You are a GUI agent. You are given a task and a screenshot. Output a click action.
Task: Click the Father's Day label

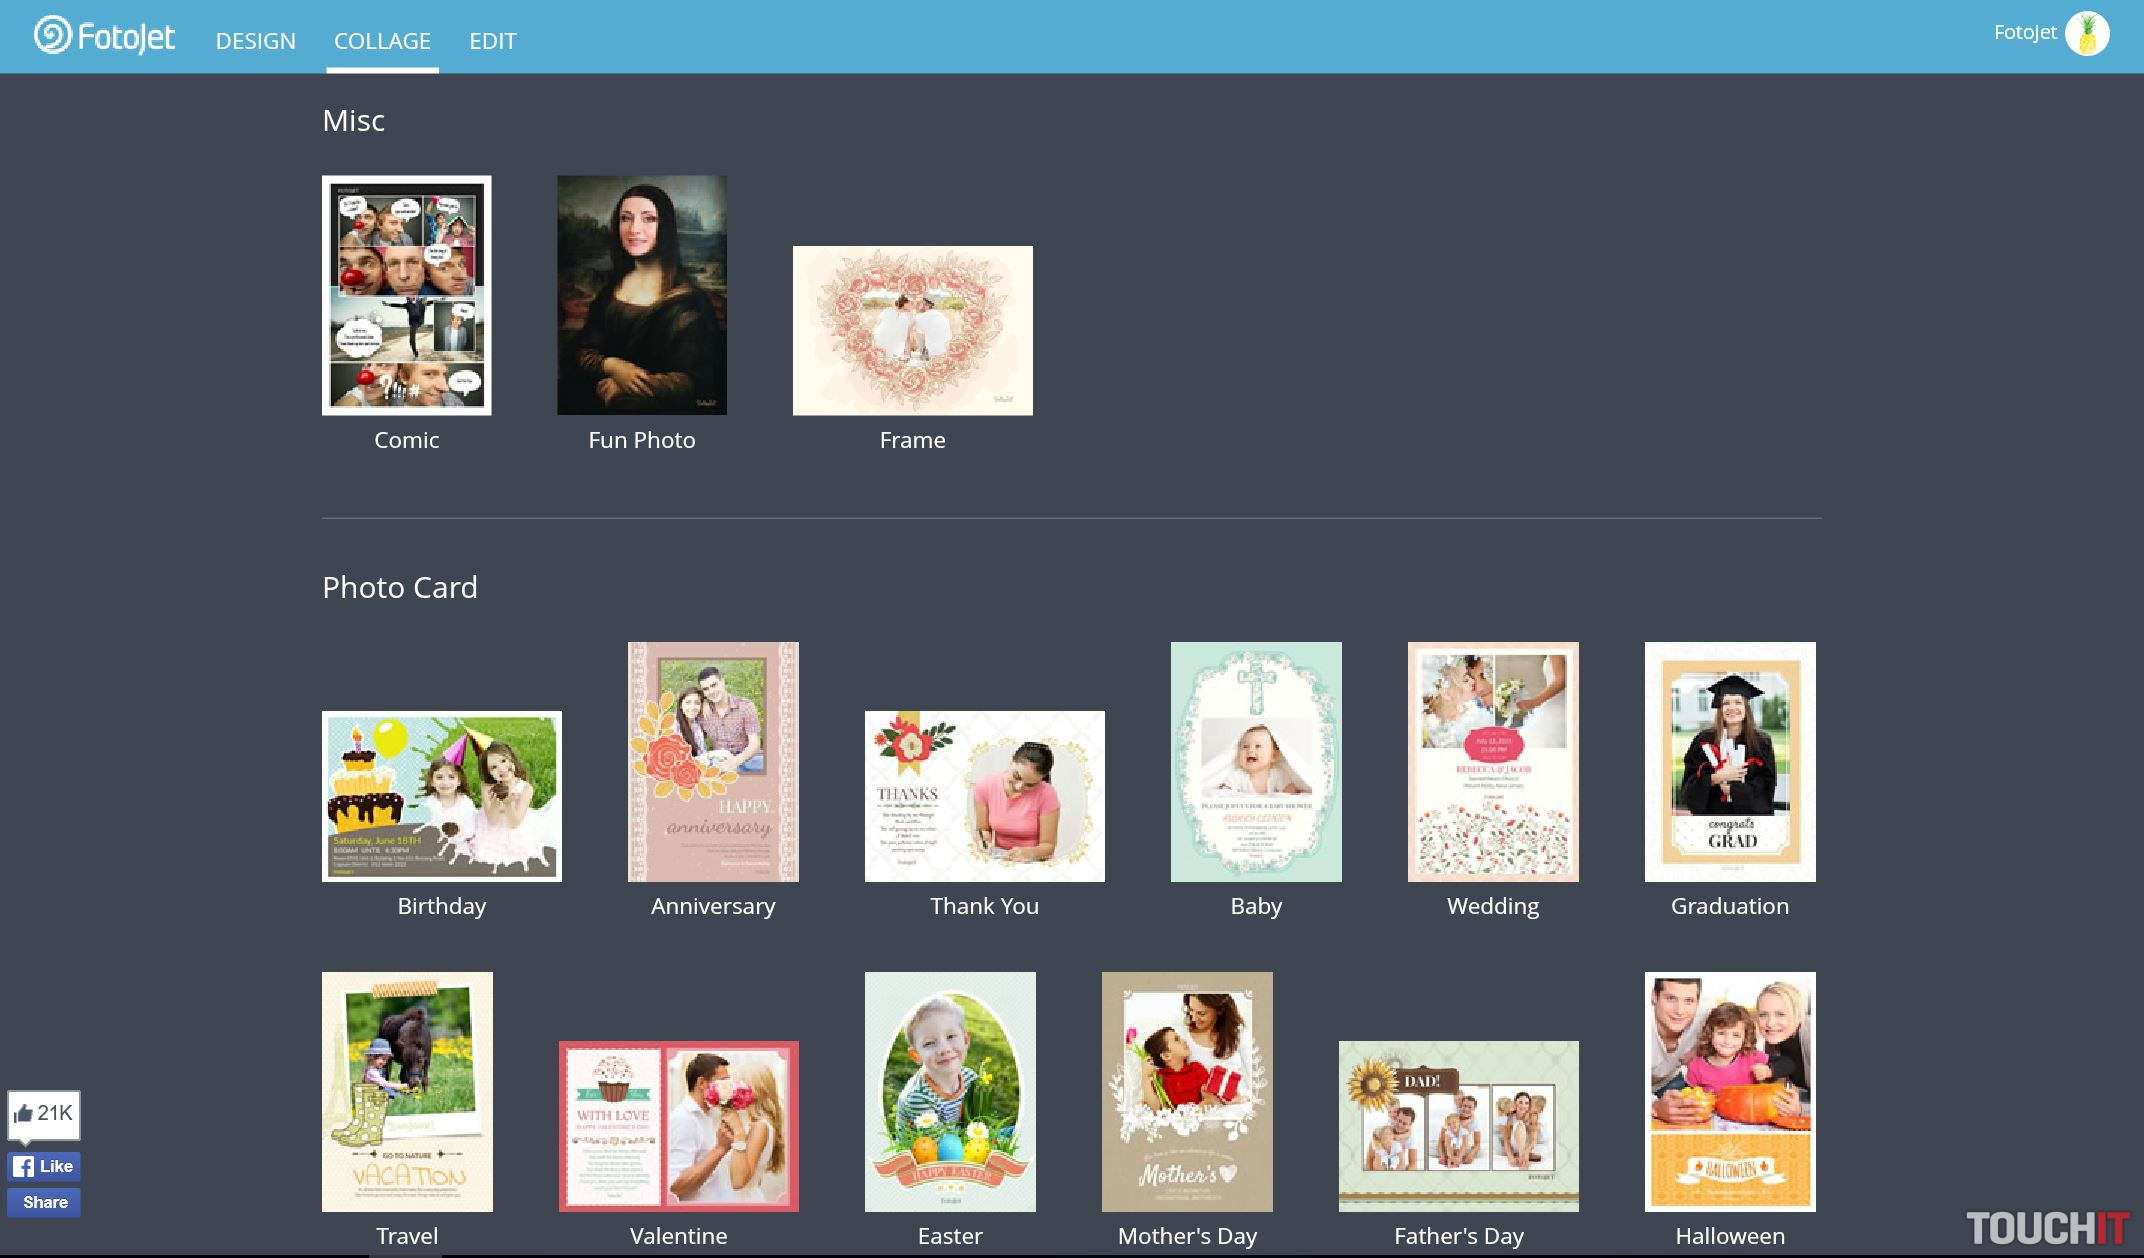coord(1459,1236)
